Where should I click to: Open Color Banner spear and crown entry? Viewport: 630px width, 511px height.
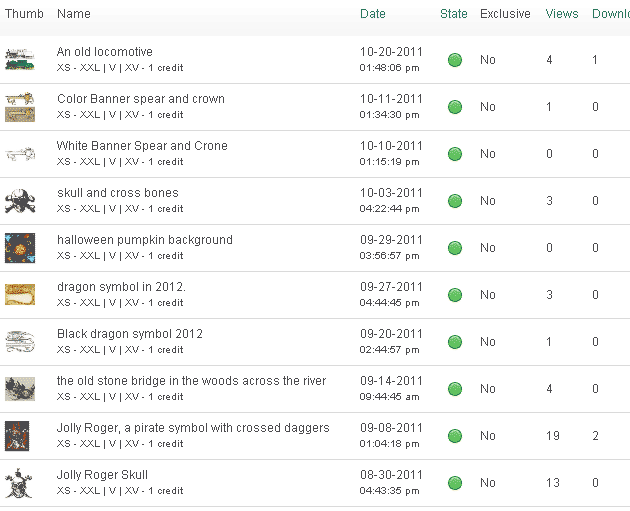(141, 99)
